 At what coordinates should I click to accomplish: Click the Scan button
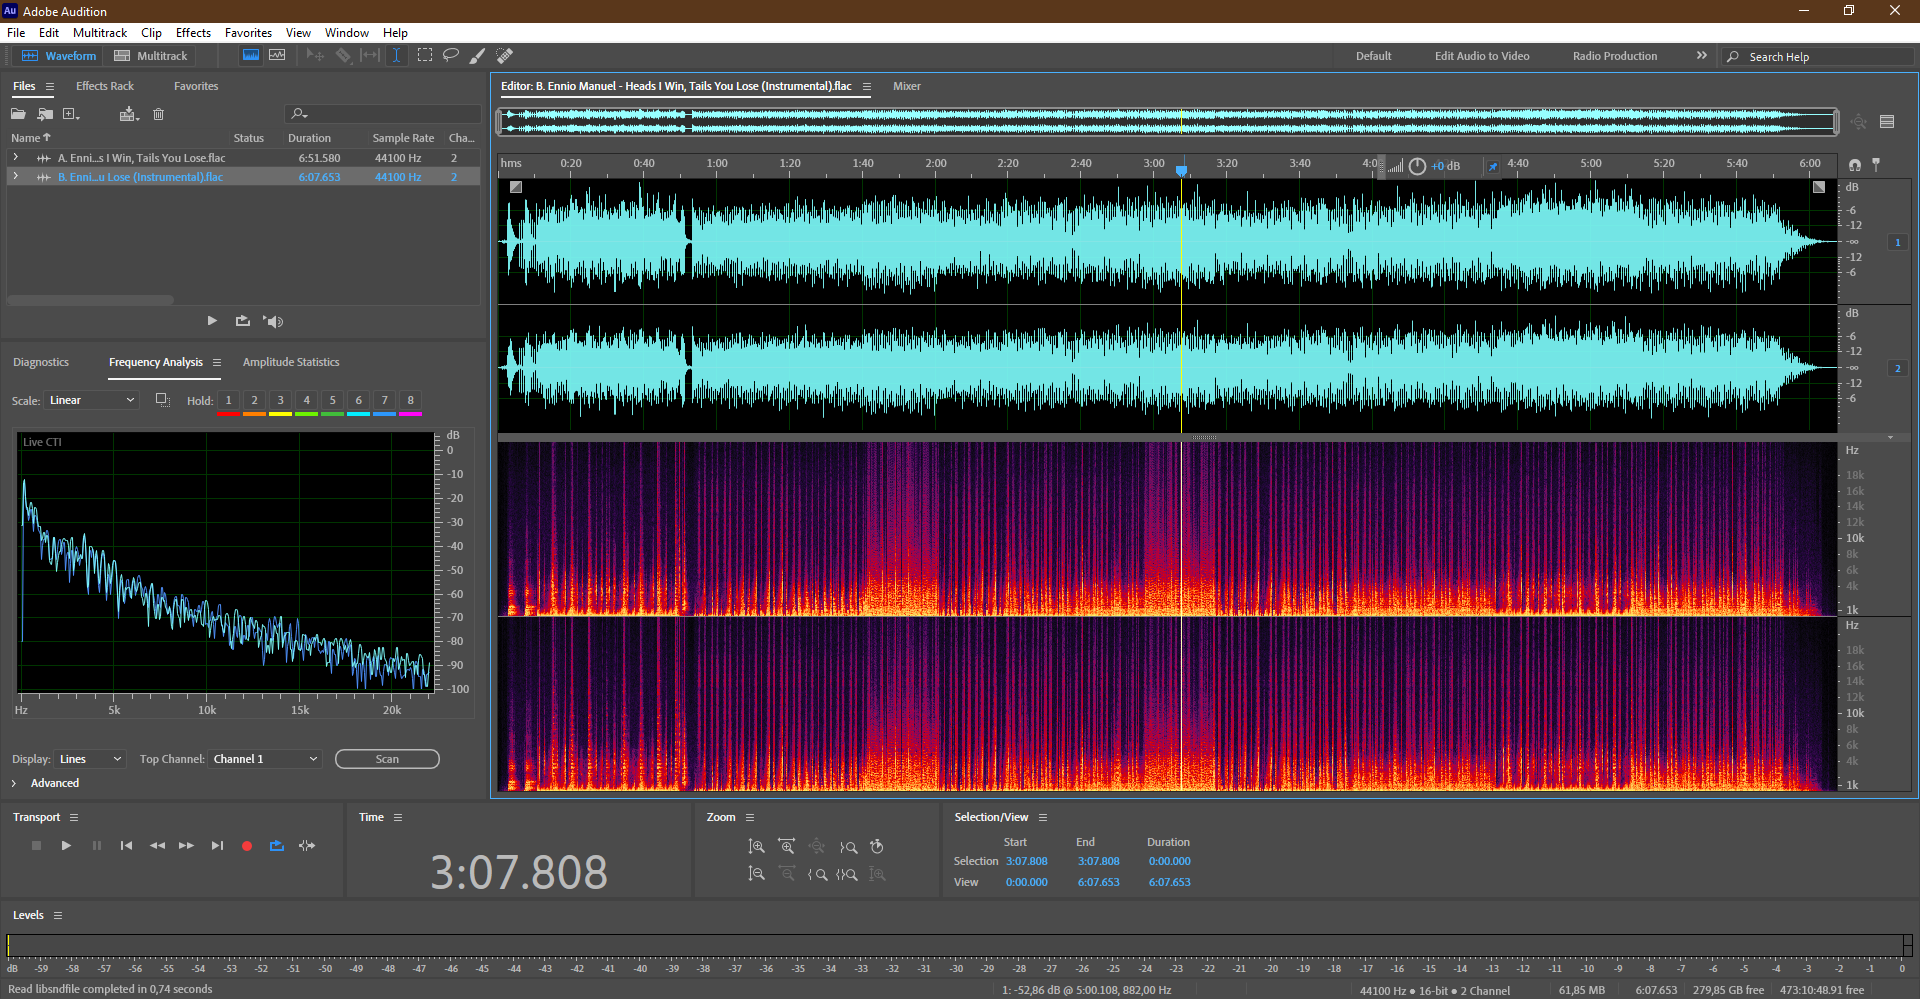(387, 759)
